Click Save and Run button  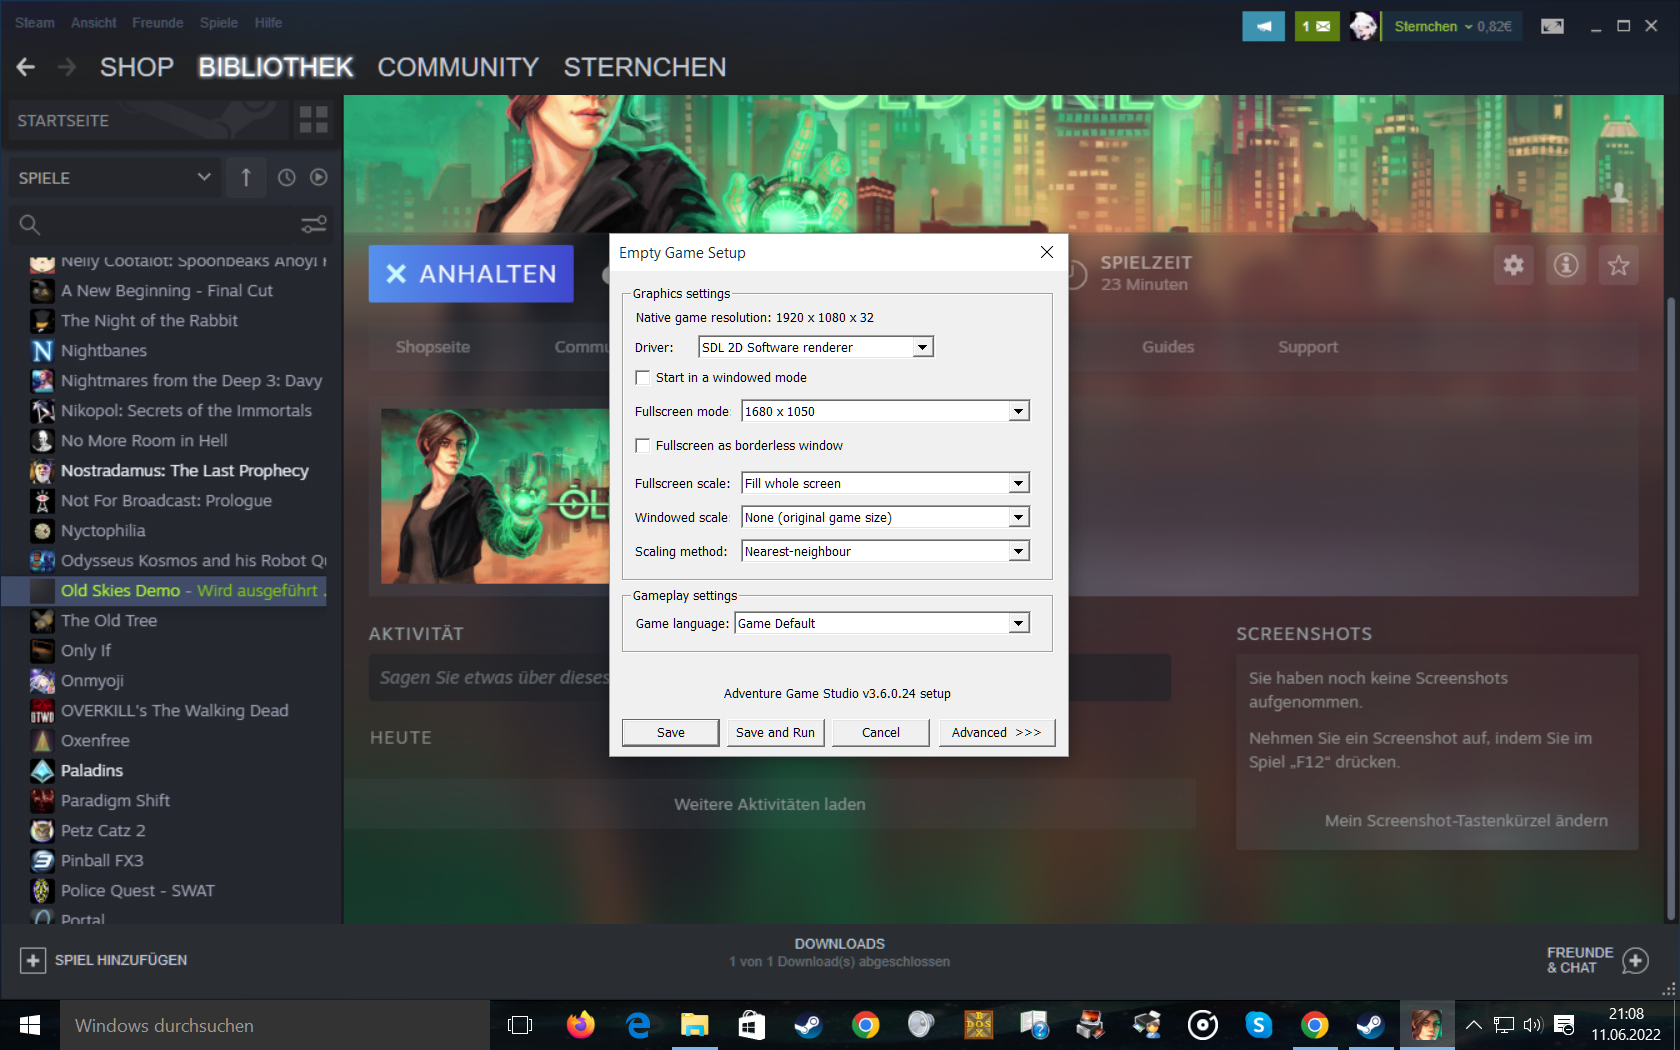click(x=775, y=732)
